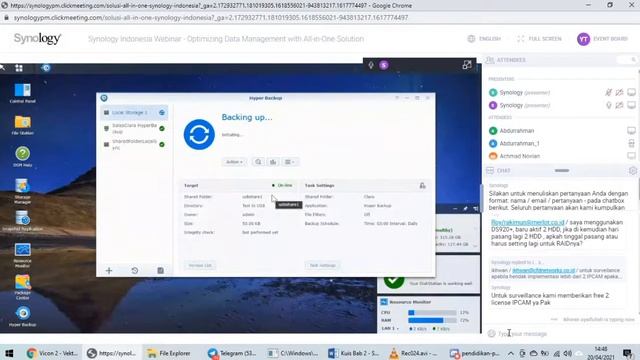This screenshot has height=360, width=640.
Task: Open File Station desktop icon
Action: coord(22,125)
